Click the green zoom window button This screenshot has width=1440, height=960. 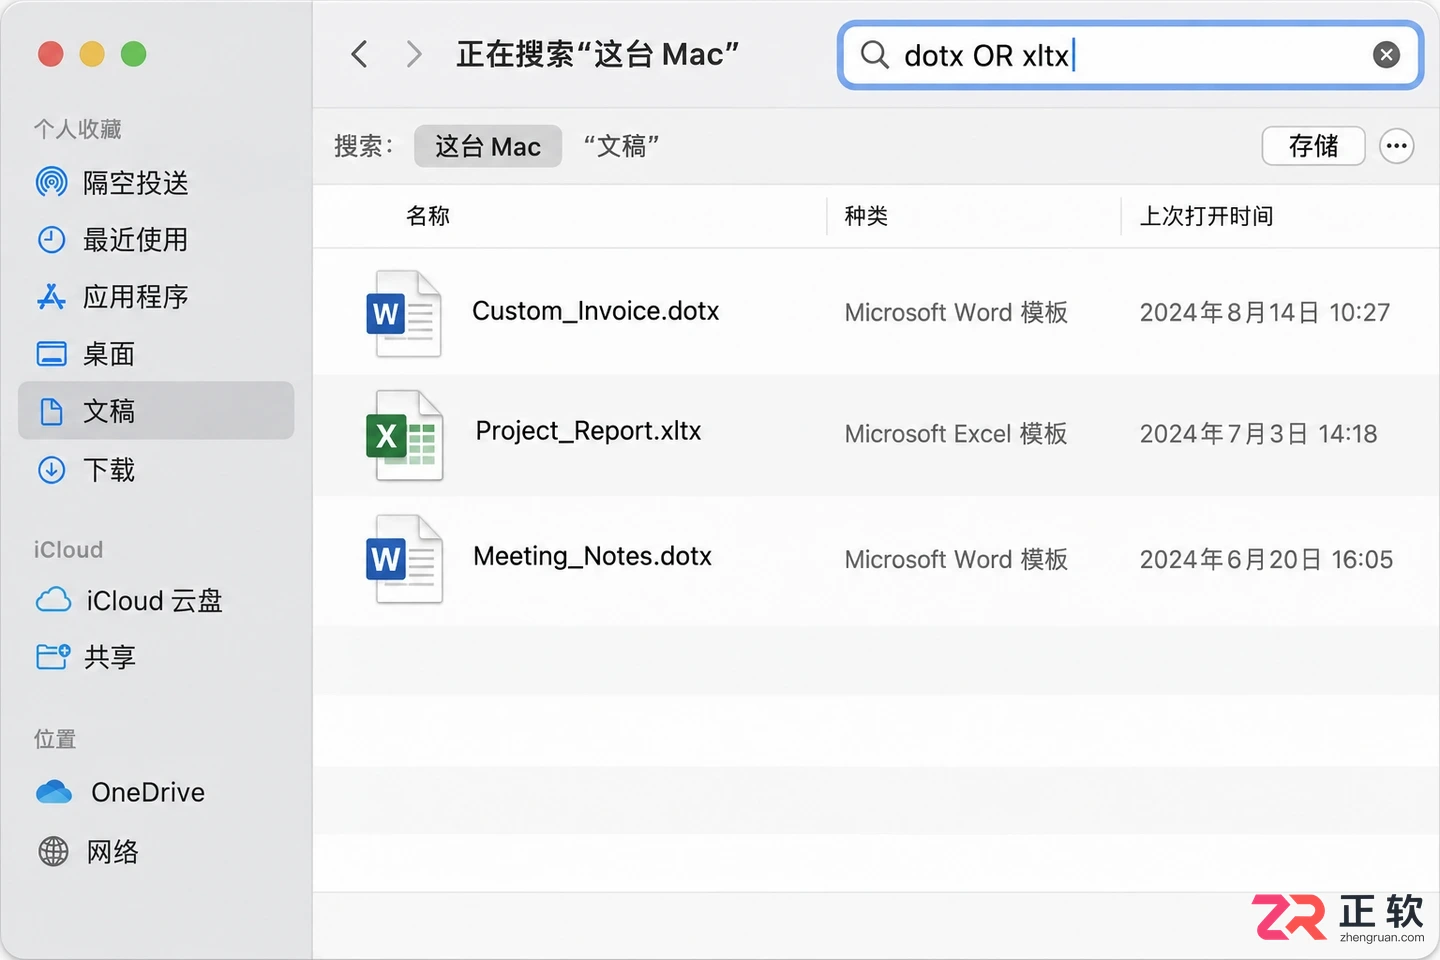tap(133, 54)
